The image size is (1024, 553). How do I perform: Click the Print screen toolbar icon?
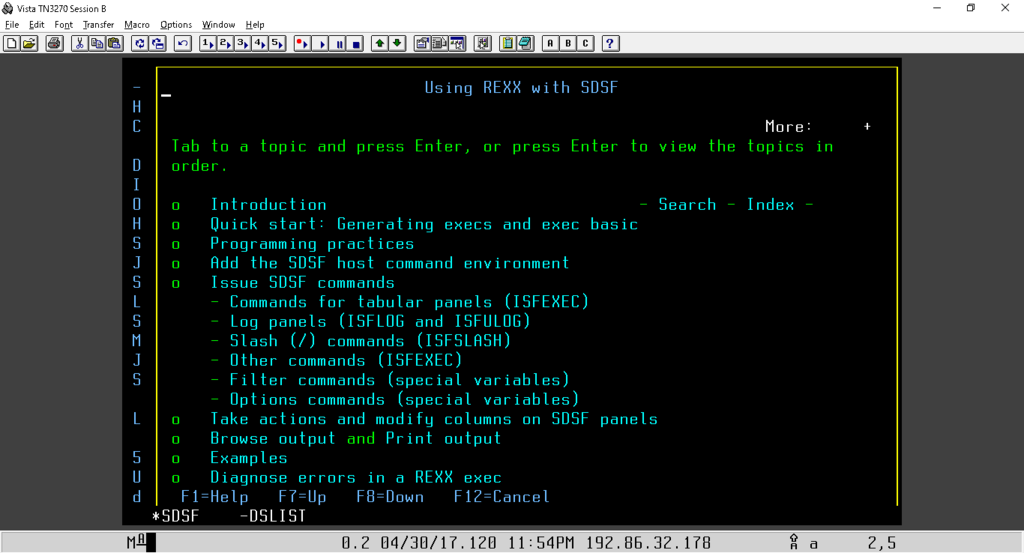[54, 44]
